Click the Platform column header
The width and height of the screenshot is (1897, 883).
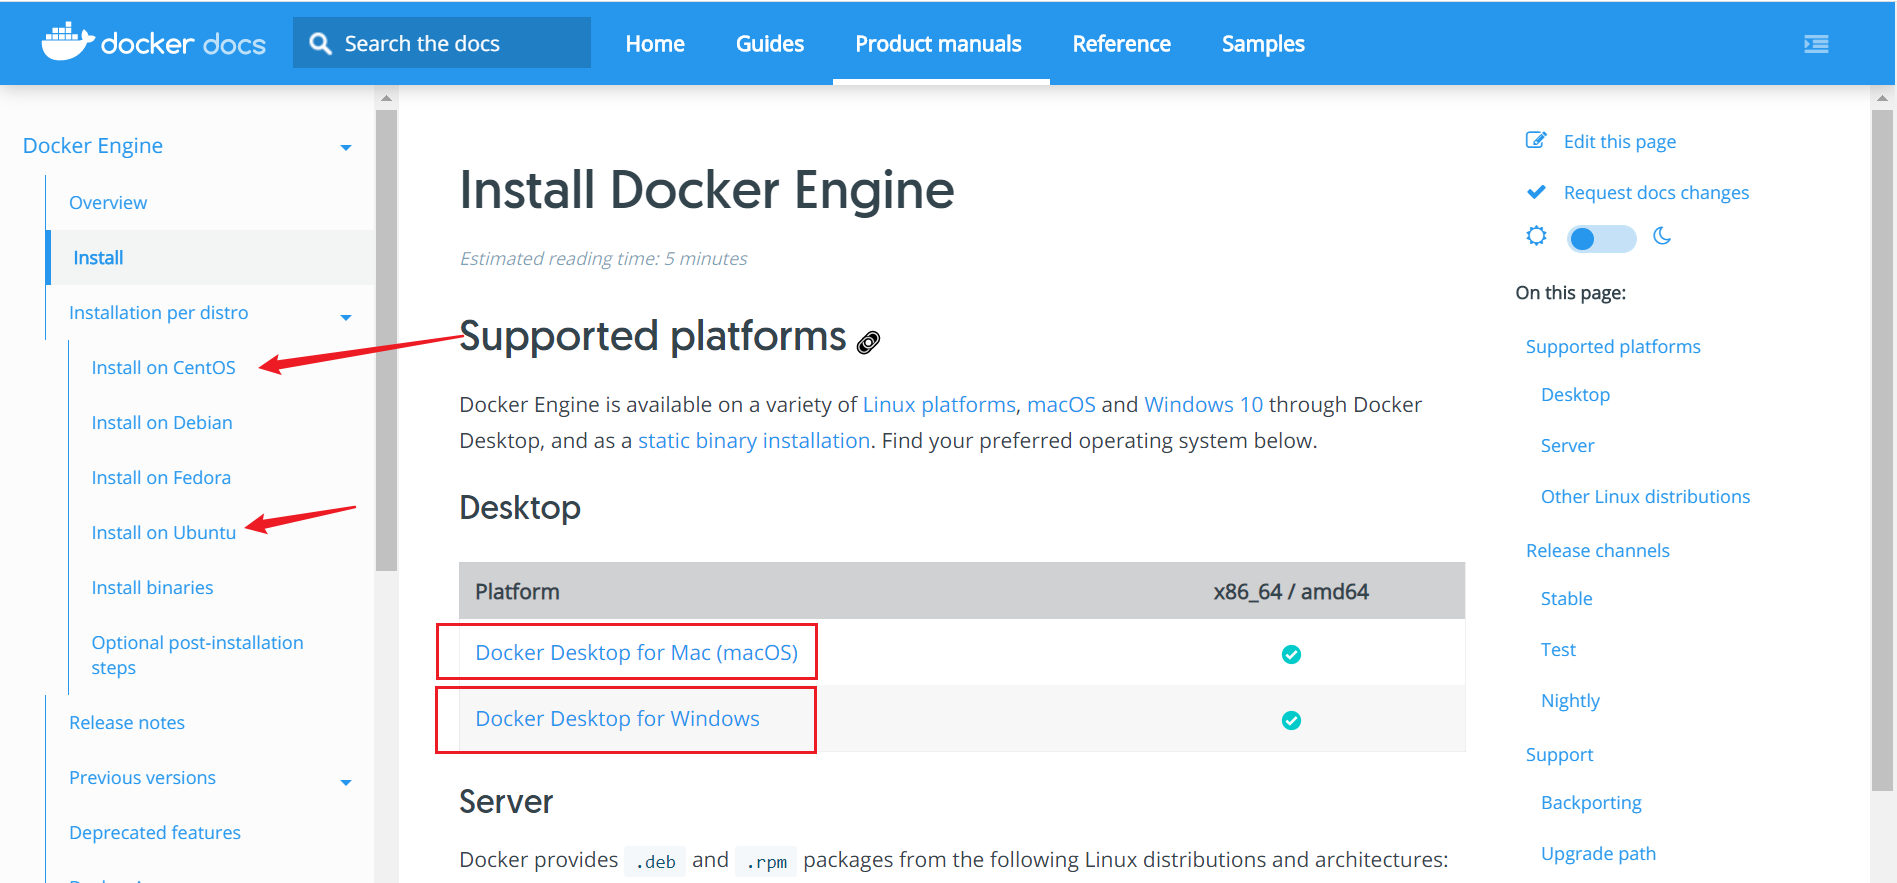pos(517,592)
